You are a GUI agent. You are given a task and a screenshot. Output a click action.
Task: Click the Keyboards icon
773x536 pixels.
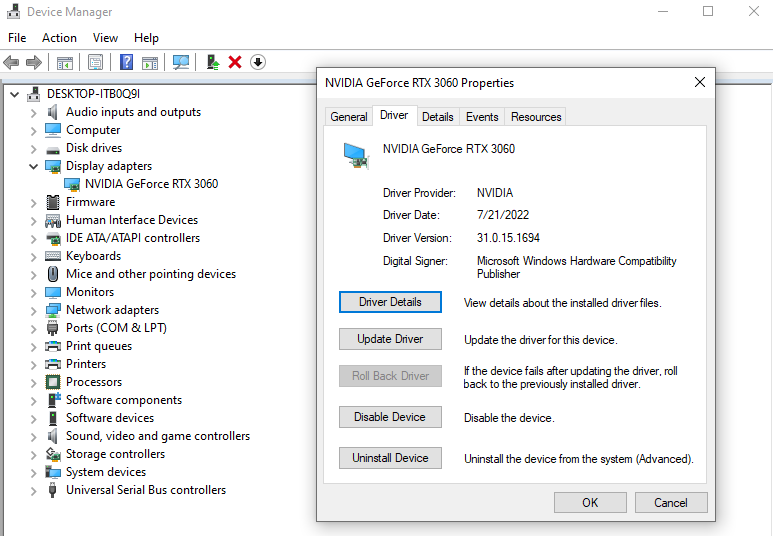pyautogui.click(x=53, y=256)
